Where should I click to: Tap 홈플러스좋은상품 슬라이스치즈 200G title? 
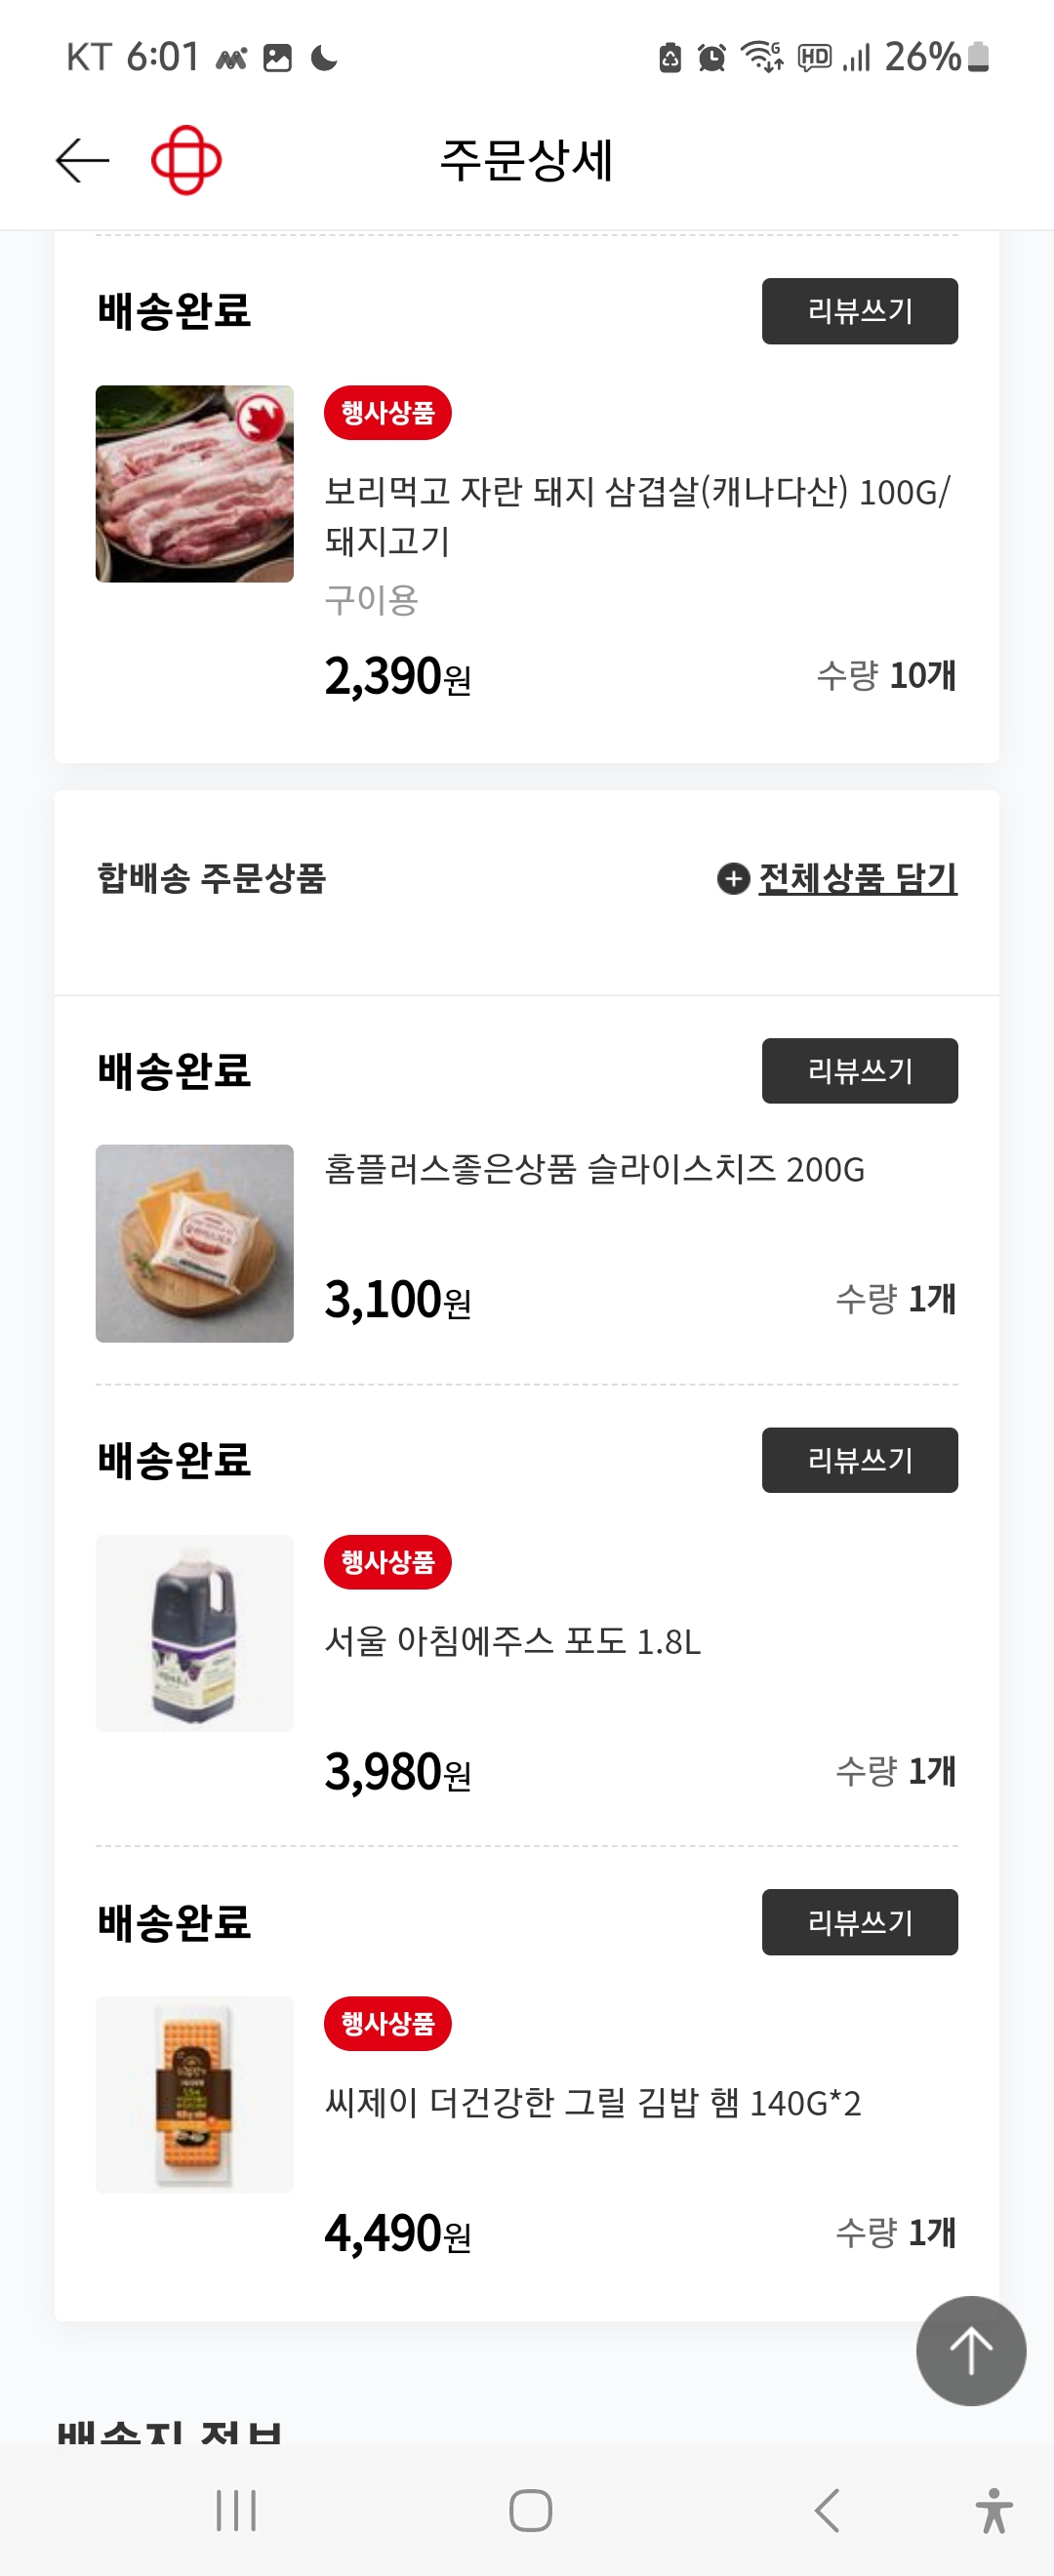(594, 1169)
